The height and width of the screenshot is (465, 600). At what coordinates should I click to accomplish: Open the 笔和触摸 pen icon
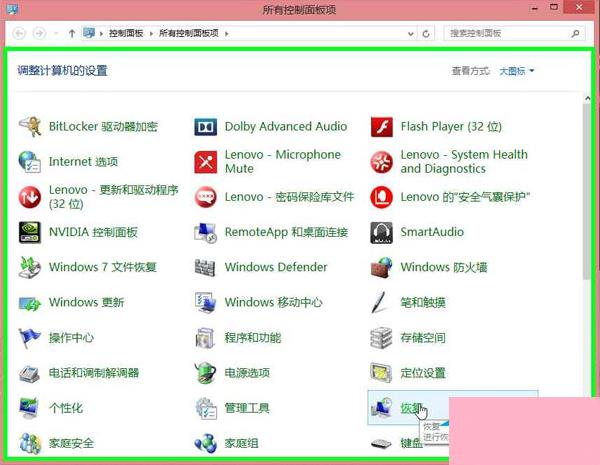(x=380, y=303)
